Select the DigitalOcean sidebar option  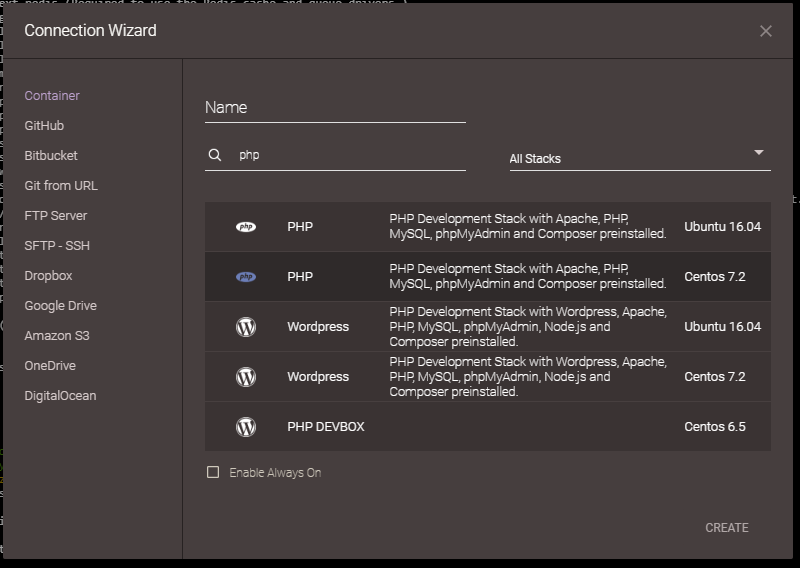(60, 396)
